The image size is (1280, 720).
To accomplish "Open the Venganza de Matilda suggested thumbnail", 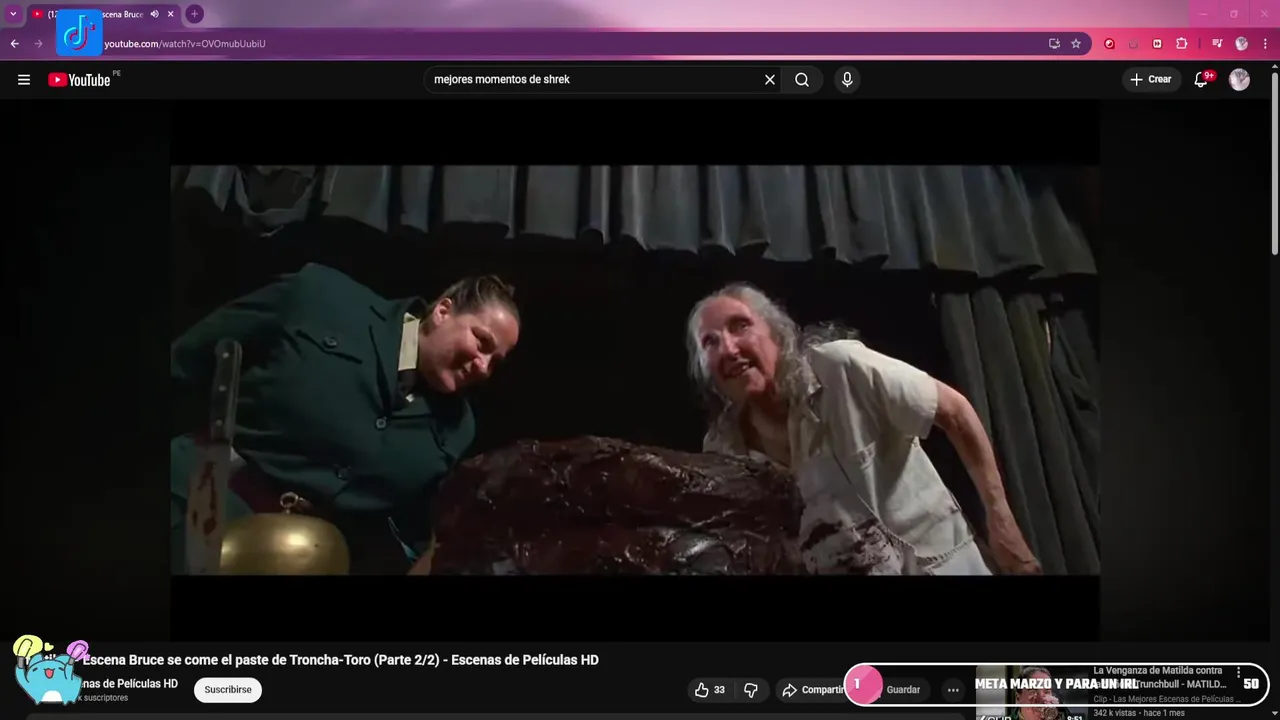I will (1030, 692).
